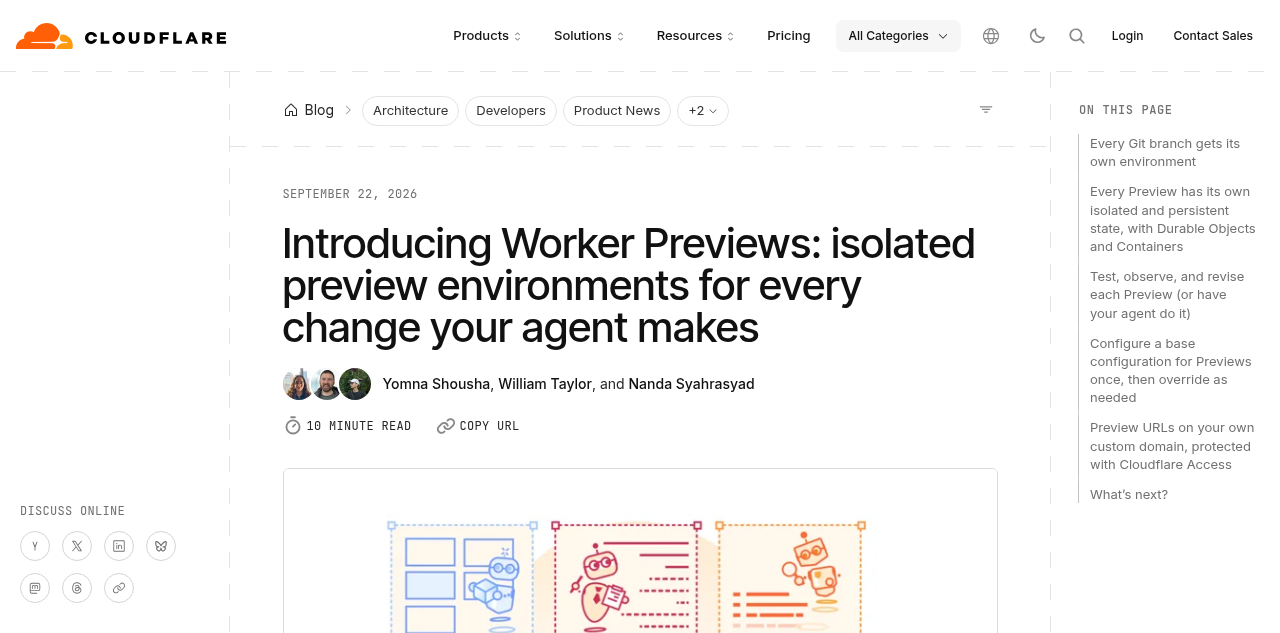The width and height of the screenshot is (1280, 633).
Task: Jump to 'Test, observe, and revise each Preview'
Action: pos(1167,295)
